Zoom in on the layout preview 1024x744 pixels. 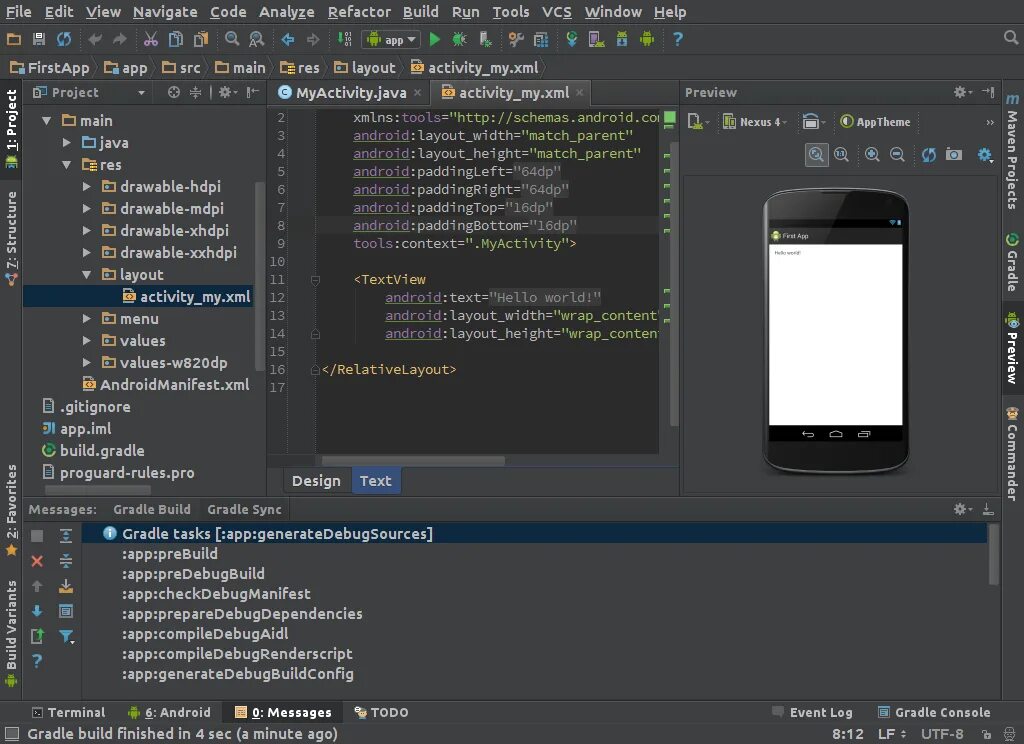pos(872,155)
